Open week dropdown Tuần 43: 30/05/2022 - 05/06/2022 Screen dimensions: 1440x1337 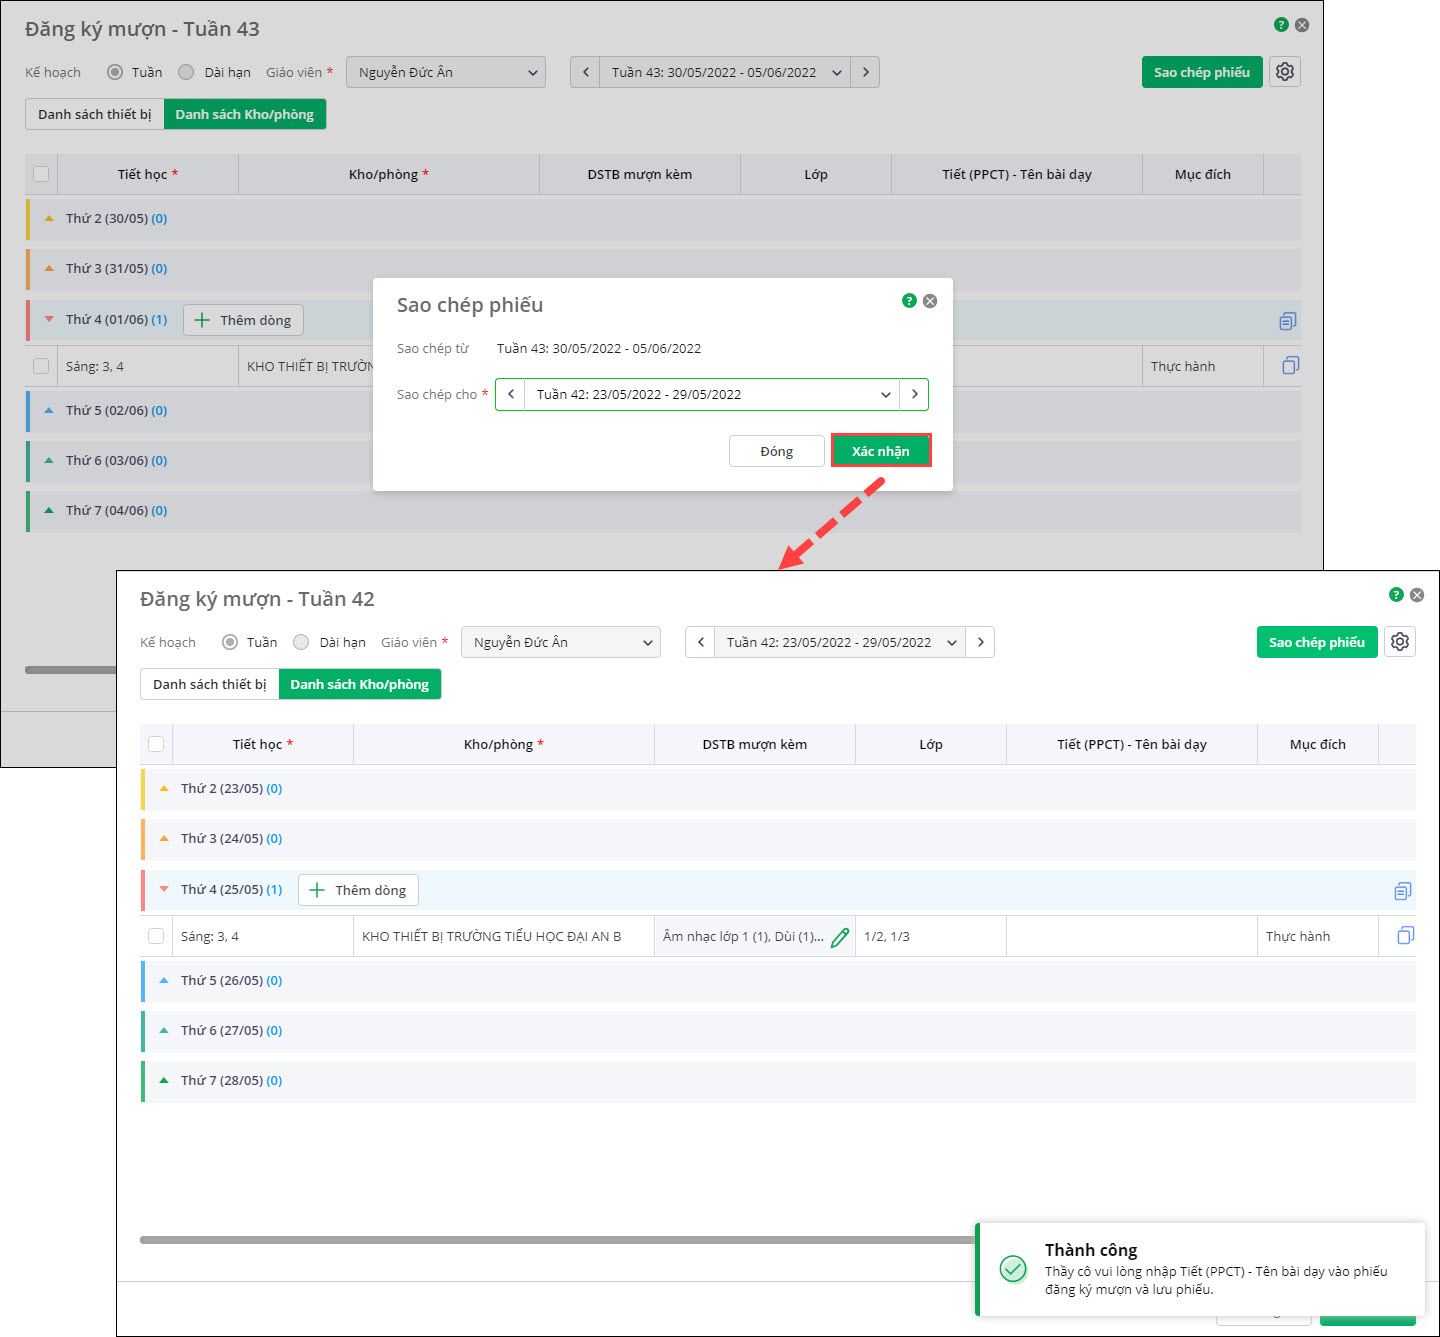click(x=725, y=72)
